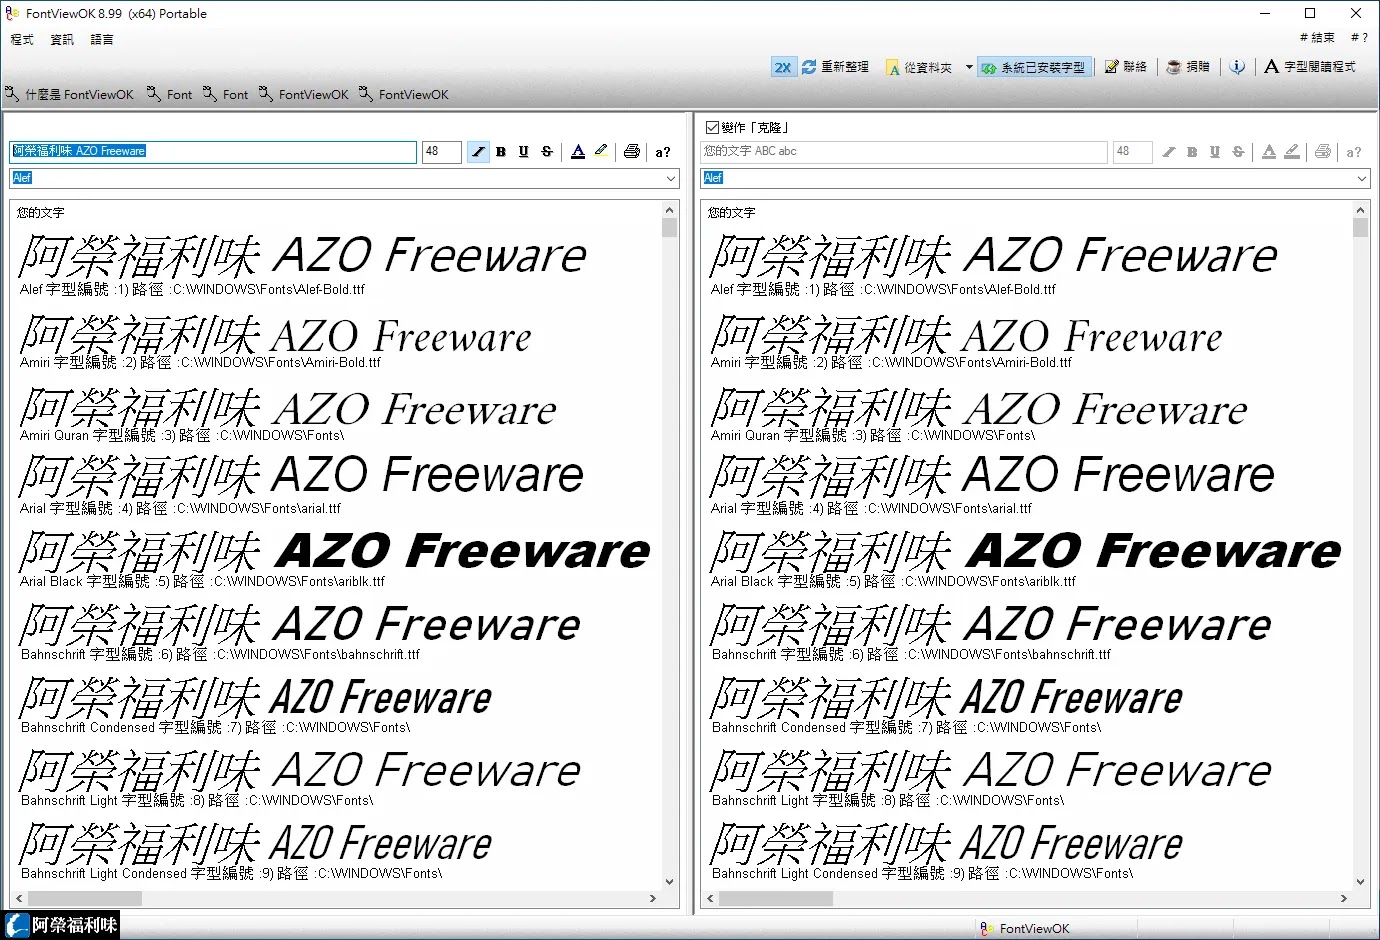Uncheck the 變作「克隆」 checkbox
Viewport: 1380px width, 940px height.
712,127
